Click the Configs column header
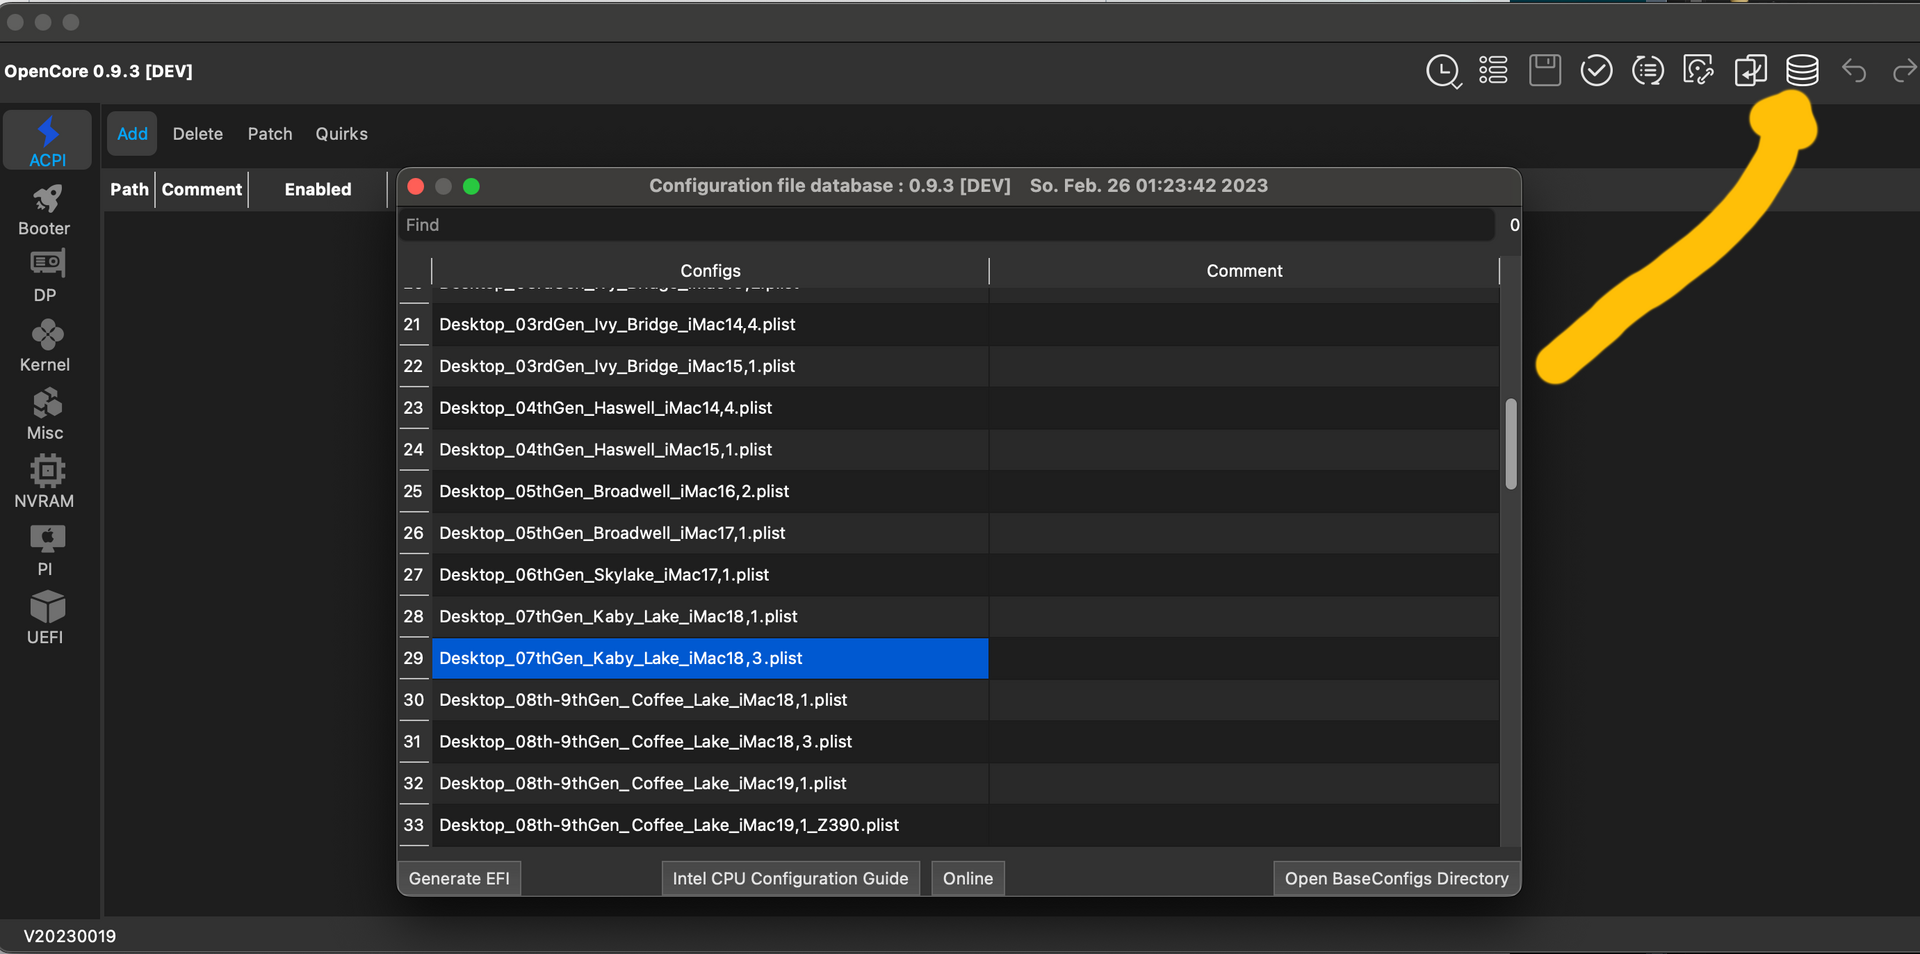Screen dimensions: 1920x954 coord(710,271)
